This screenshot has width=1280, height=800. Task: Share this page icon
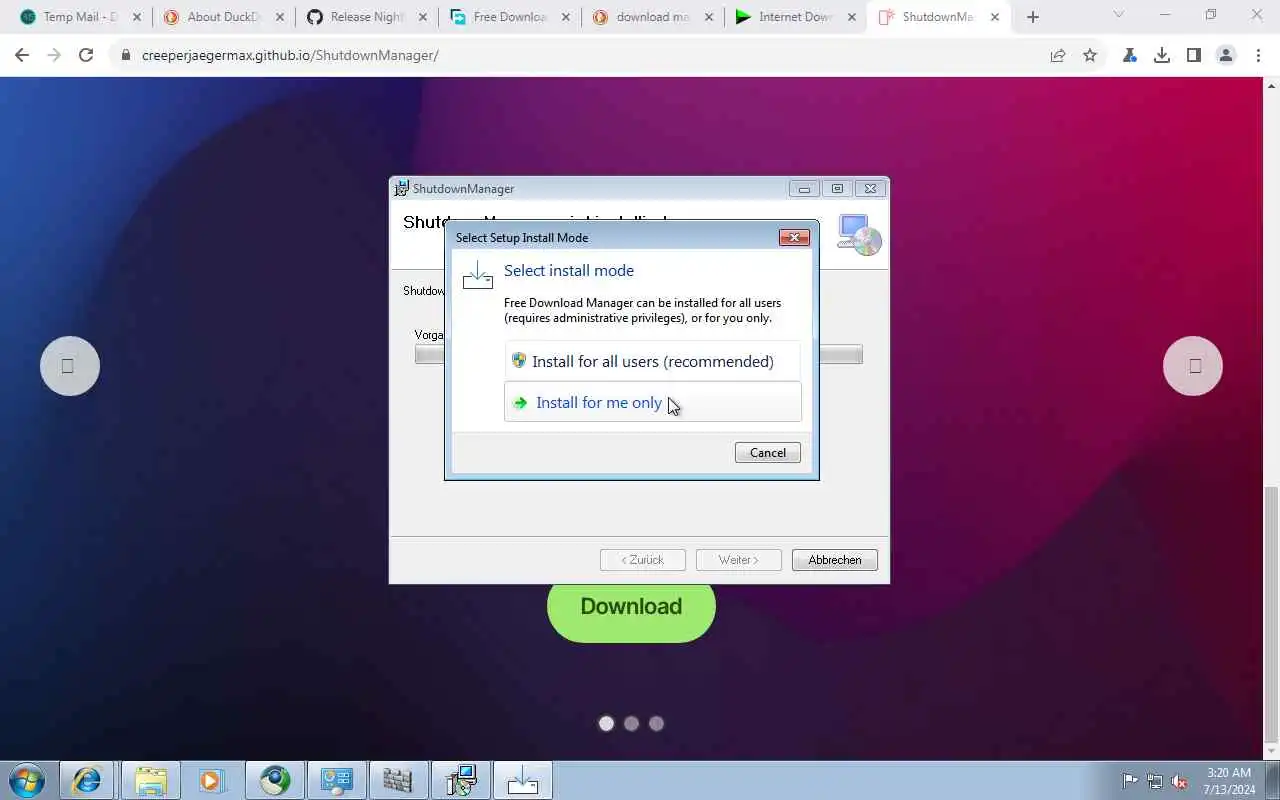pos(1058,56)
